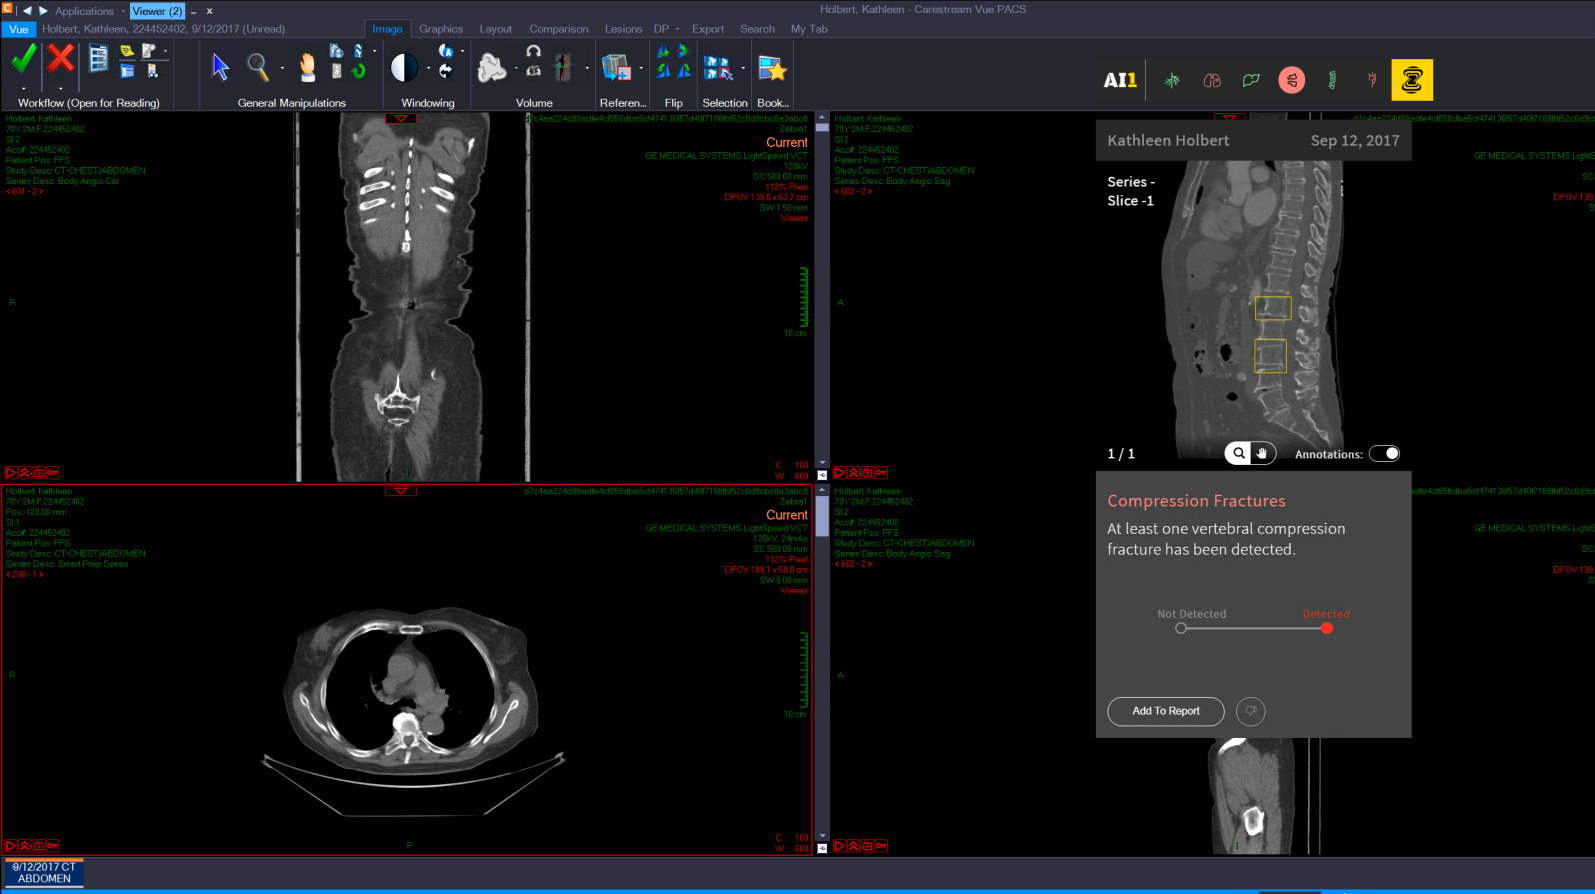The image size is (1595, 894).
Task: Click the red X reject icon
Action: click(x=61, y=59)
